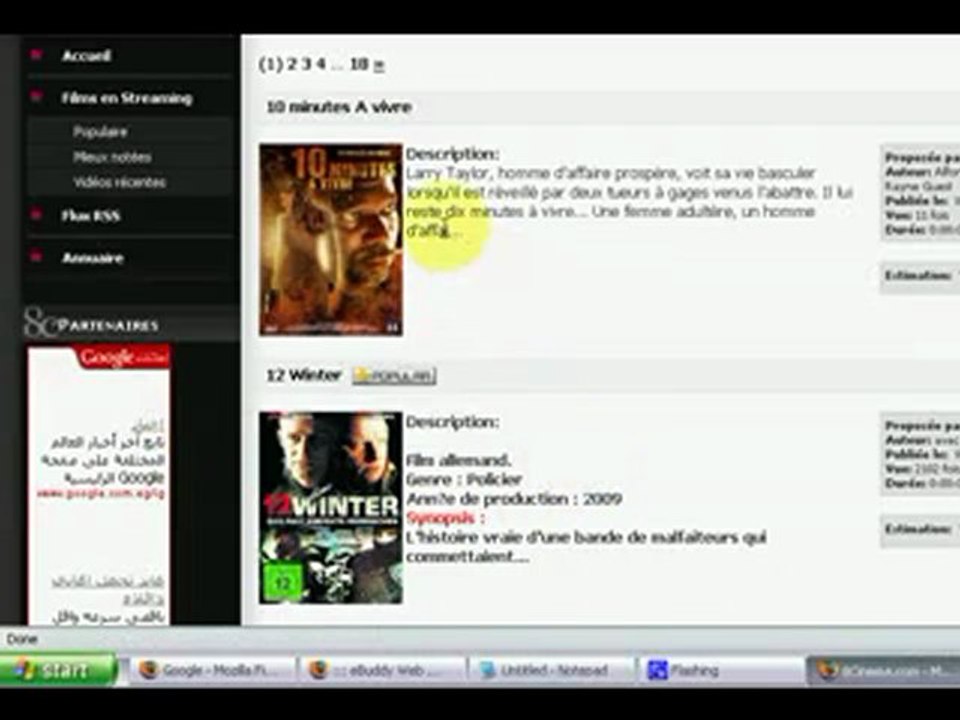Go to page 4 of results

(321, 64)
